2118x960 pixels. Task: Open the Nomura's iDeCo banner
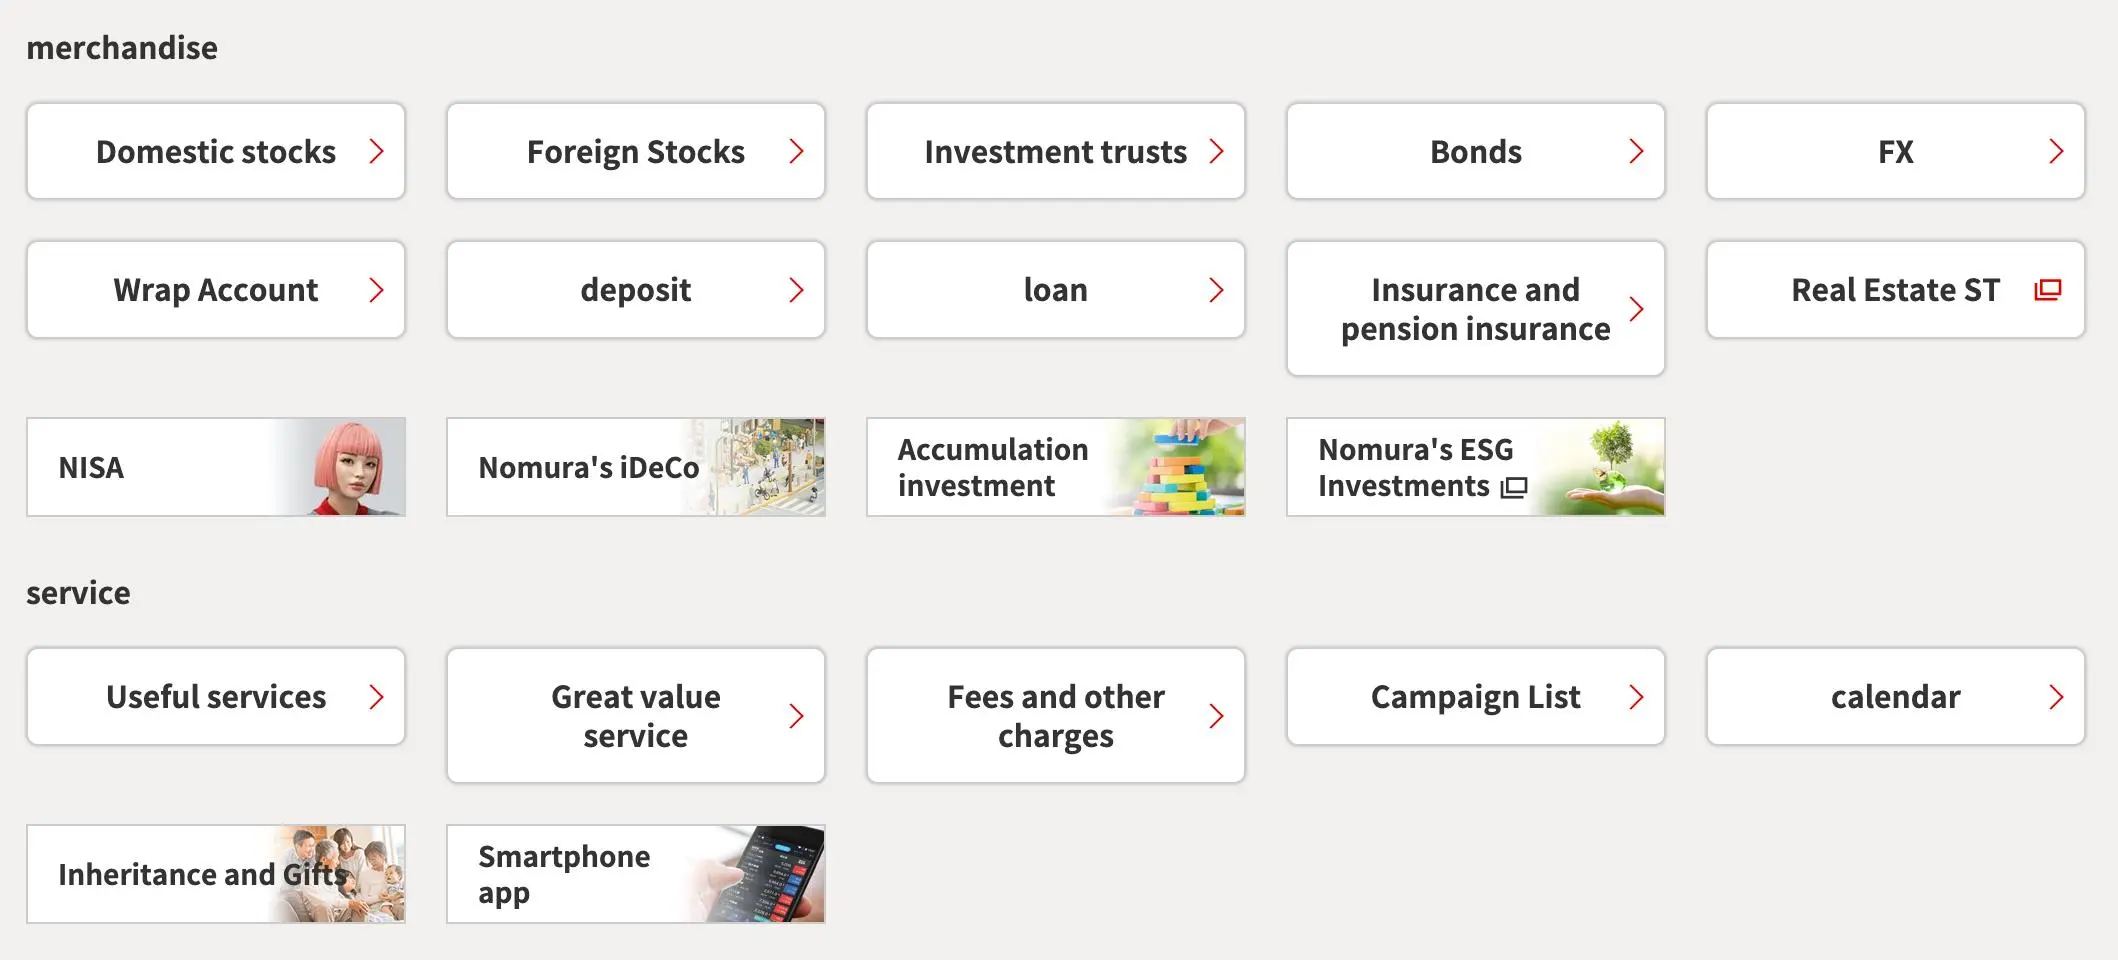click(636, 467)
